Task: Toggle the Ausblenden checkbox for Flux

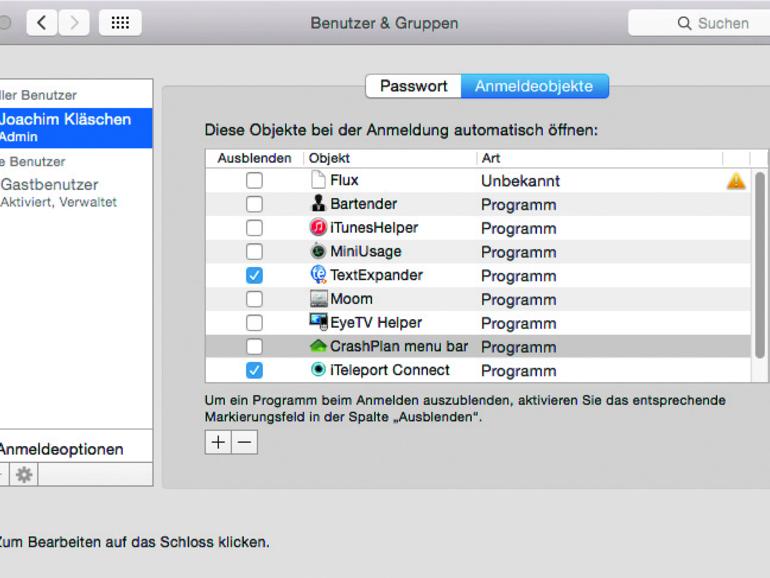Action: click(x=254, y=180)
